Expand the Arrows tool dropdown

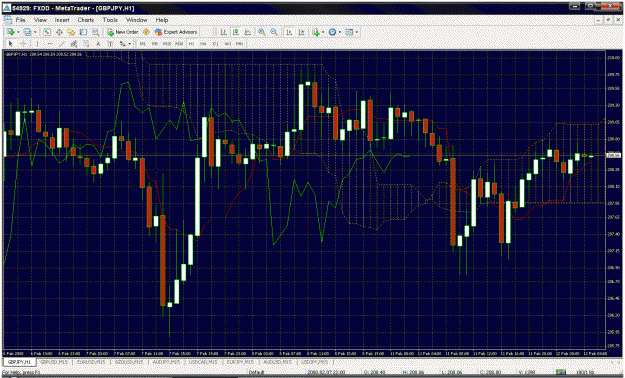coord(130,44)
